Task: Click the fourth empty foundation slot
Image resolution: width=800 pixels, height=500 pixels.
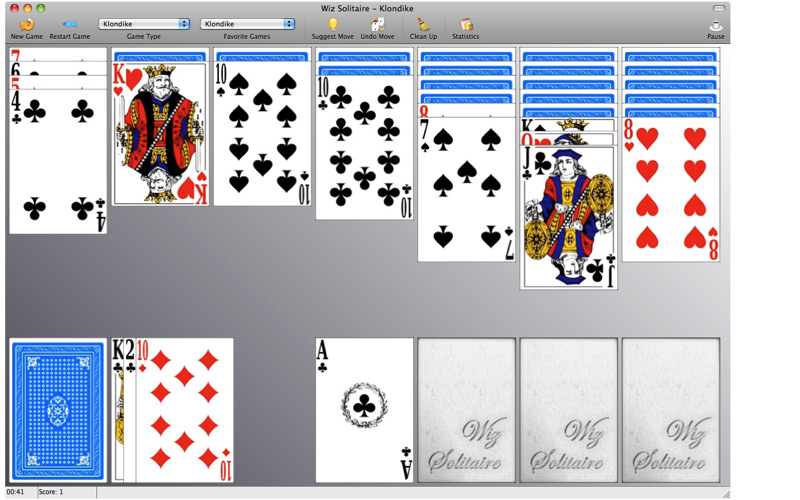Action: click(670, 410)
